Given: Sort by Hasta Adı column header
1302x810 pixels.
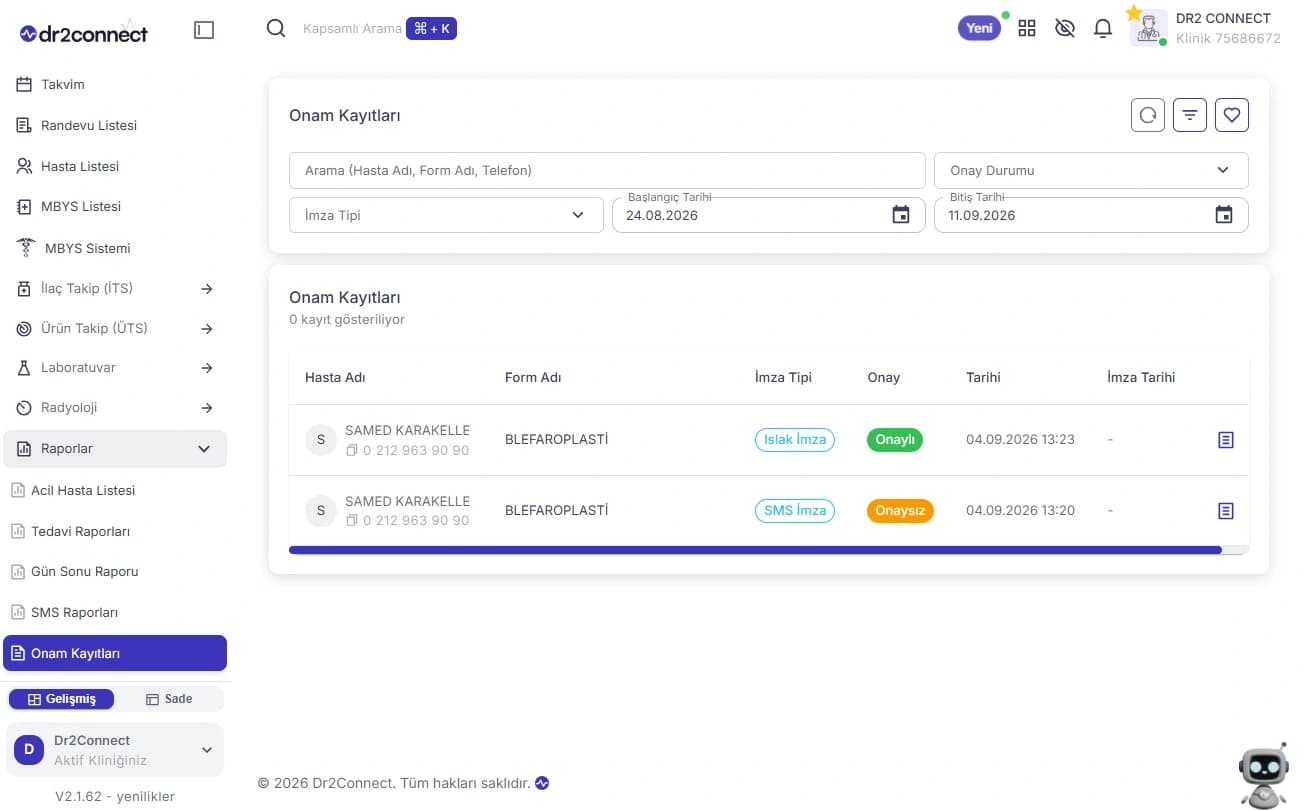Looking at the screenshot, I should coord(335,378).
